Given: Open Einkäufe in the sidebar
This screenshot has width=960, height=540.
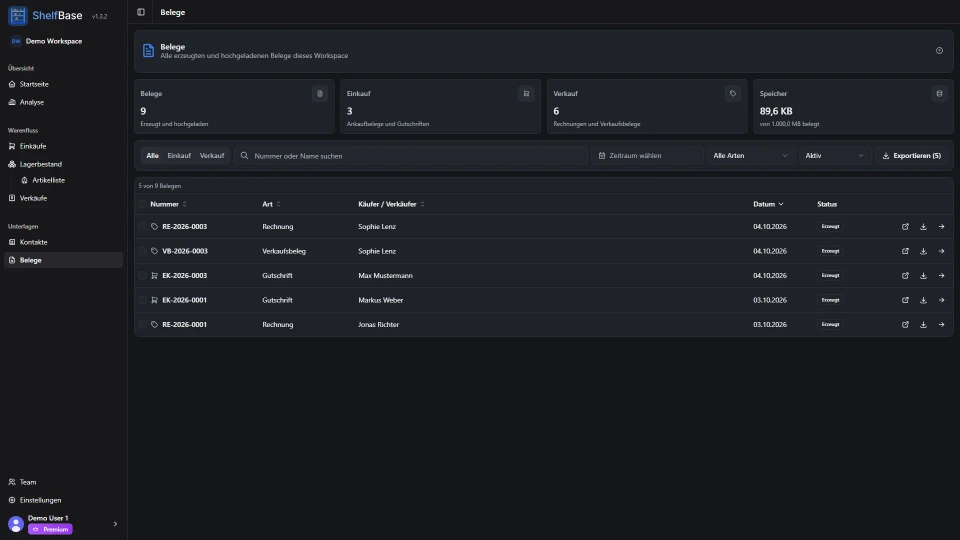Looking at the screenshot, I should 63,146.
